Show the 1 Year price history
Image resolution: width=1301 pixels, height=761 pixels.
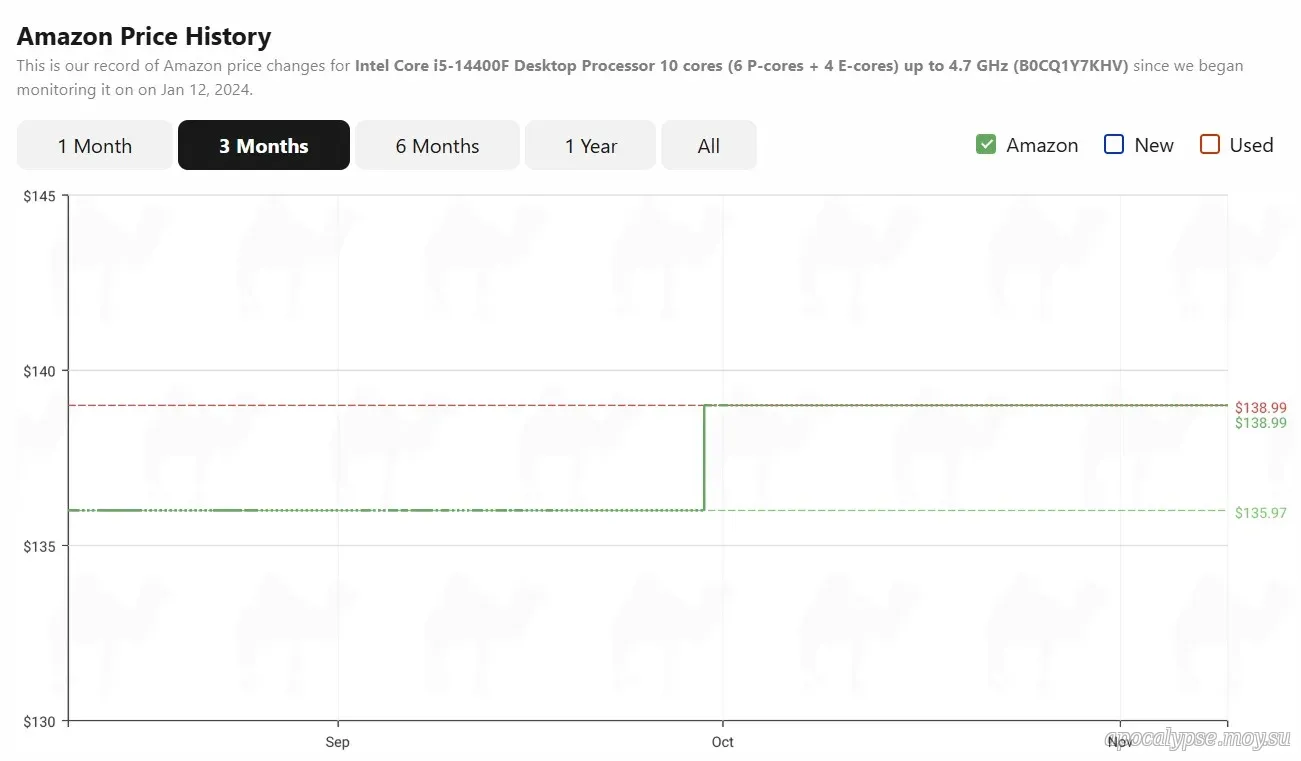tap(590, 146)
